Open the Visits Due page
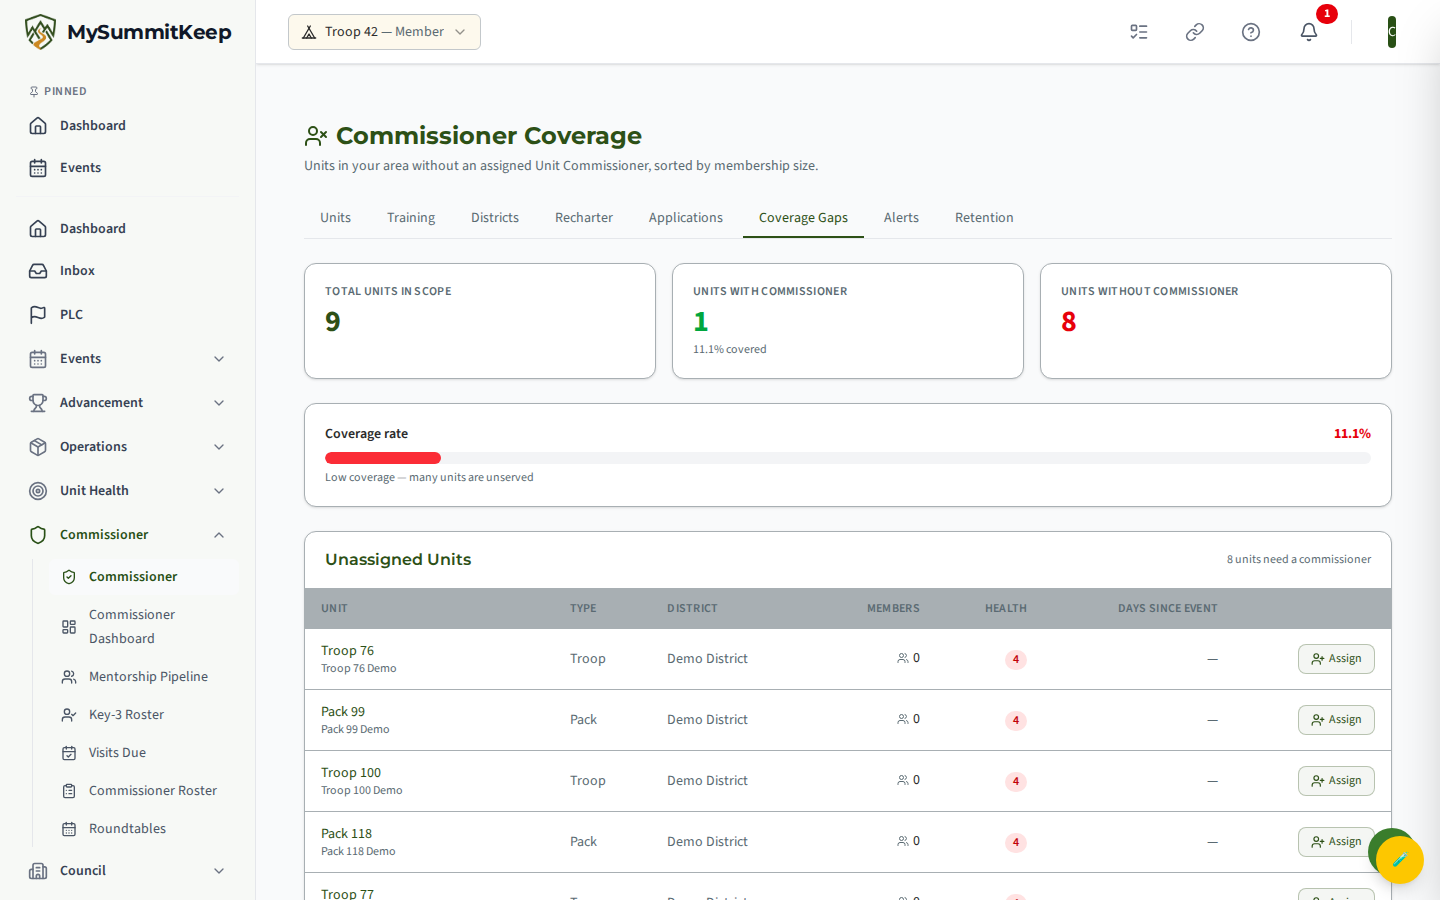The height and width of the screenshot is (900, 1440). tap(143, 753)
